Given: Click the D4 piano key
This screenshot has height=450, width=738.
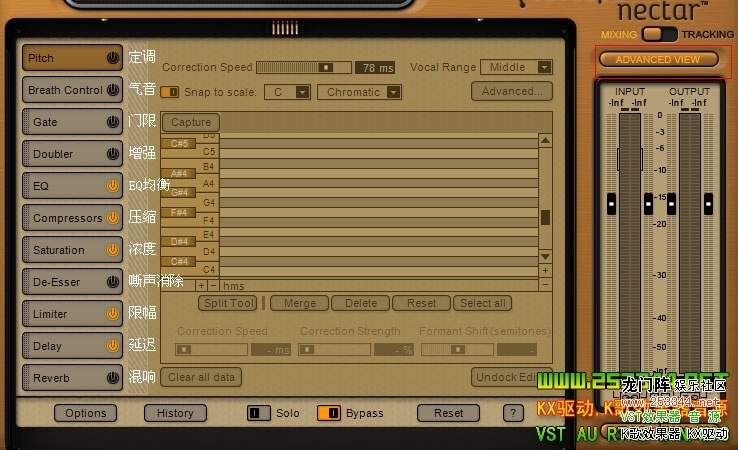Looking at the screenshot, I should coord(208,251).
